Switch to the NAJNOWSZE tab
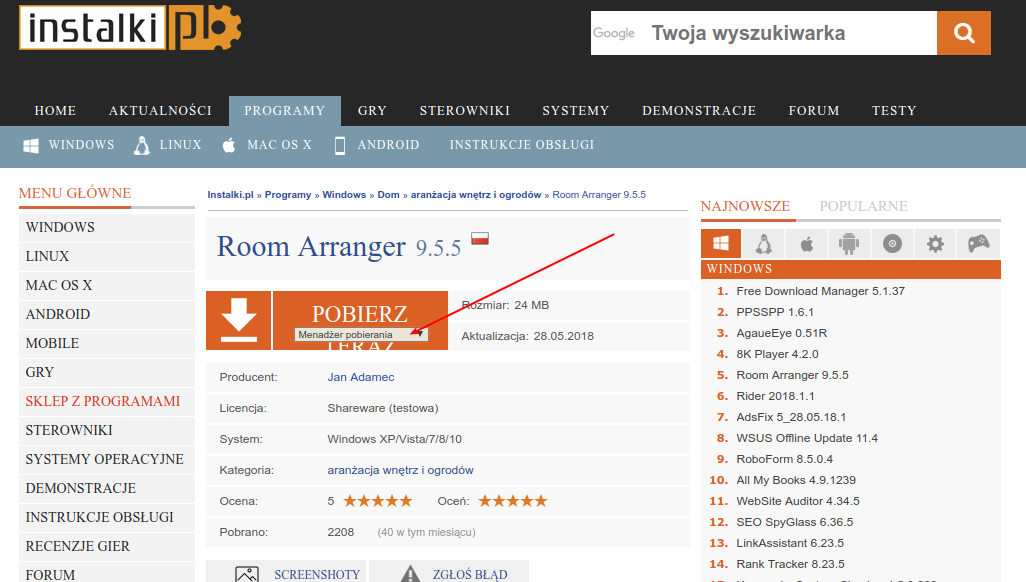Screen dimensions: 1026x582 coord(745,206)
